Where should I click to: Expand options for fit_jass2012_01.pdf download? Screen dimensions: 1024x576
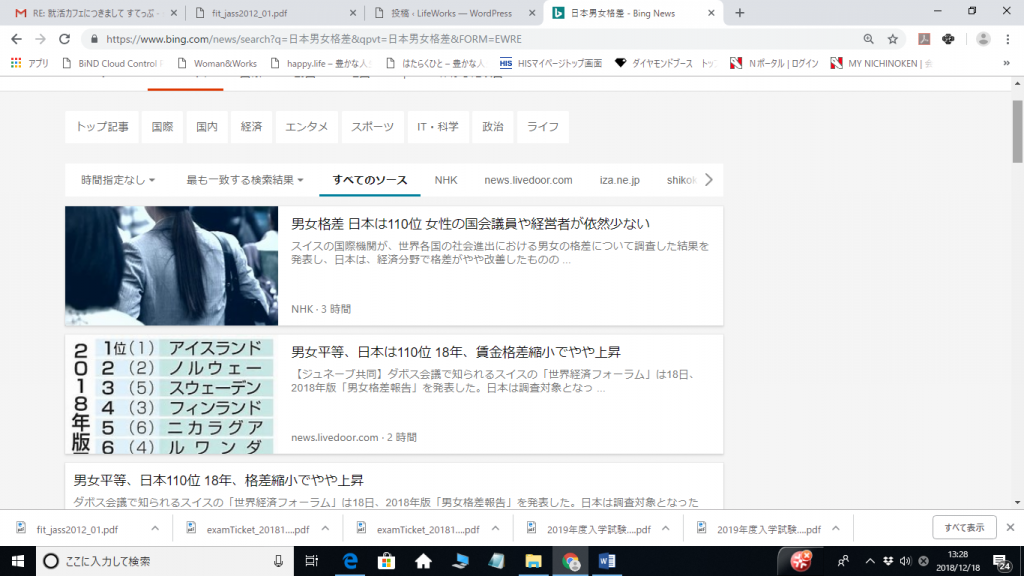(x=155, y=529)
